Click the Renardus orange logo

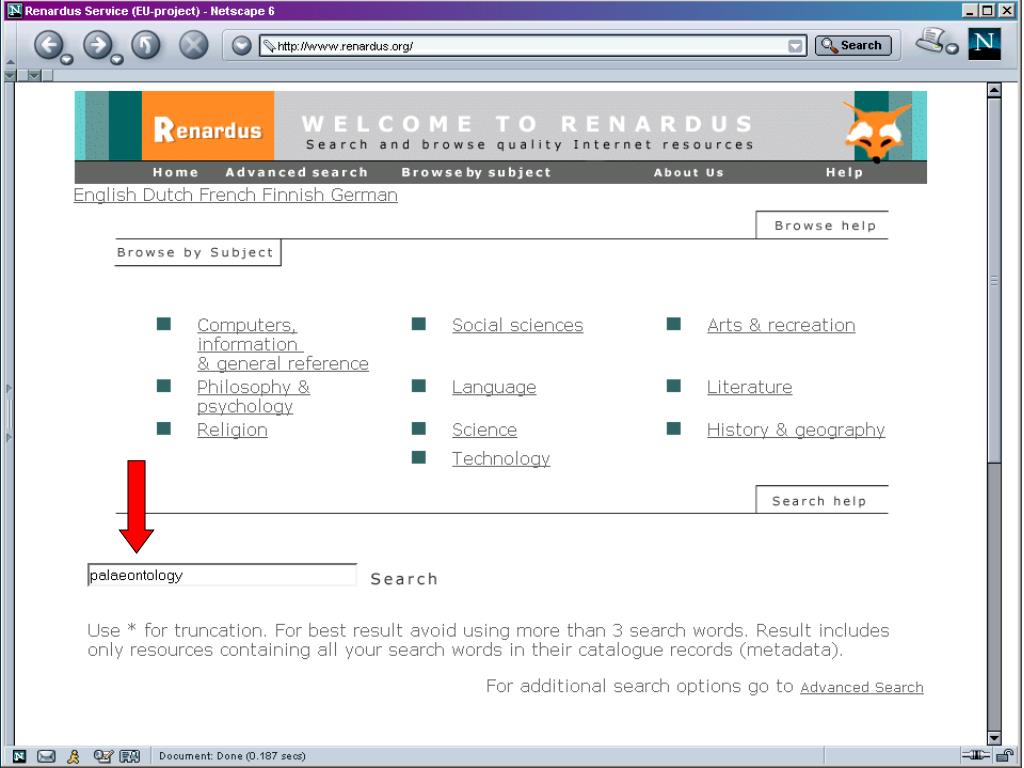(x=208, y=126)
